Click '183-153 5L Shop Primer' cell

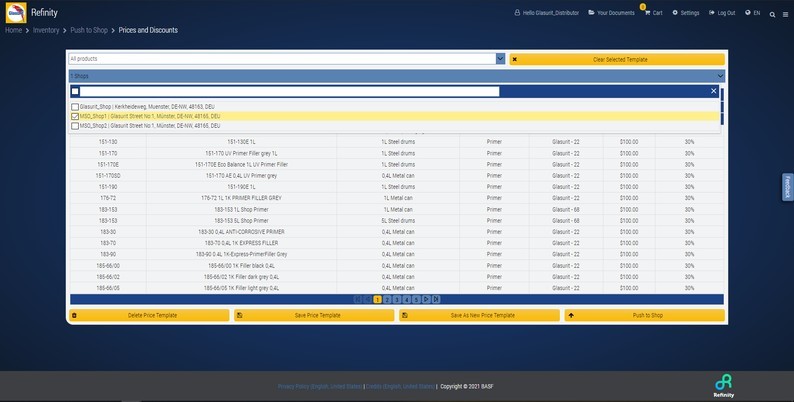click(x=242, y=221)
